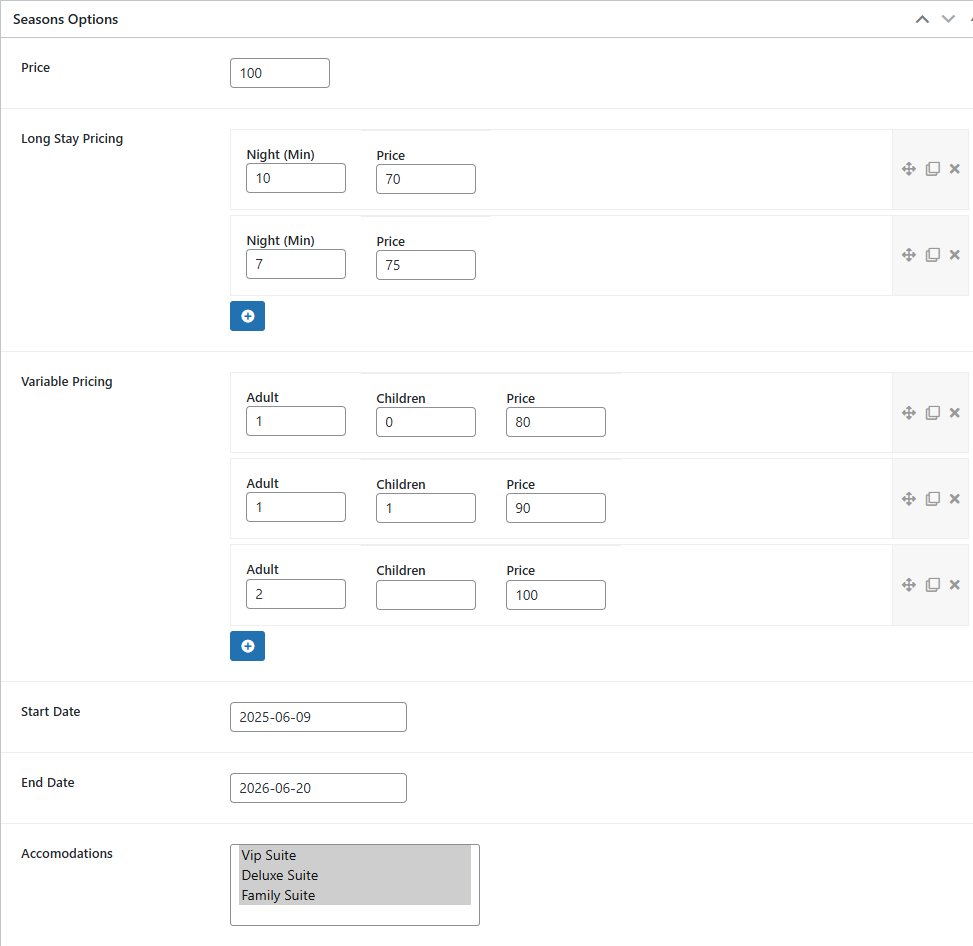
Task: Duplicate the 10-night long stay pricing row
Action: (932, 169)
